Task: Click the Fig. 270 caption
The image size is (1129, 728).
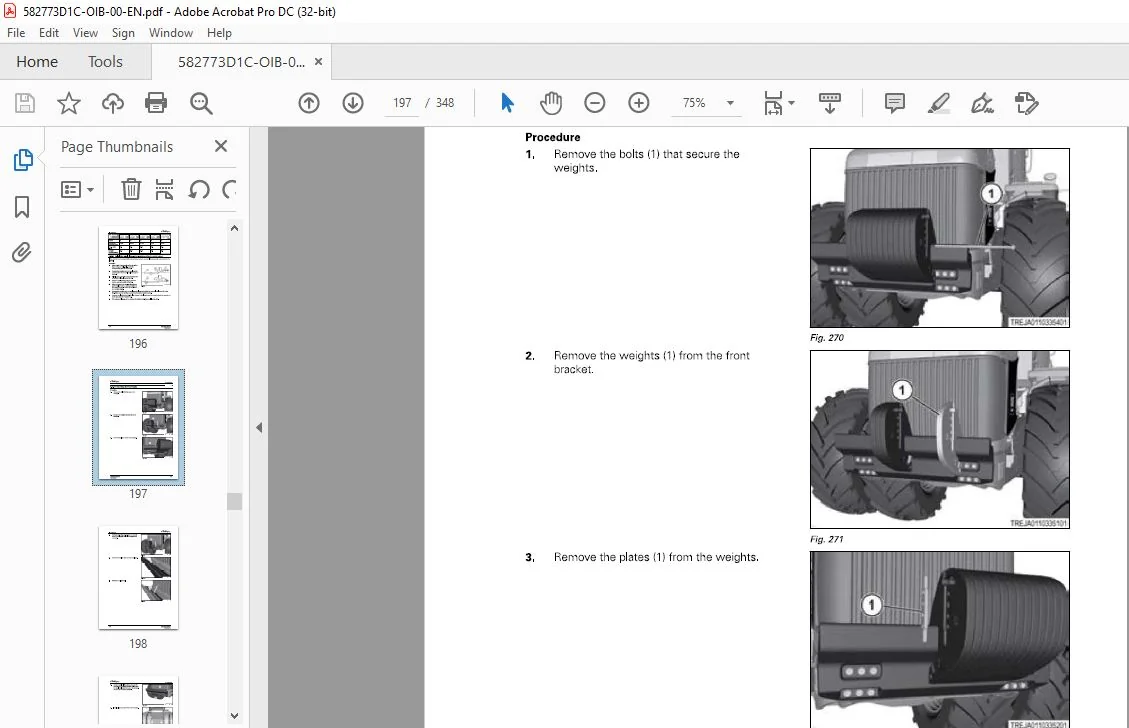Action: 827,338
